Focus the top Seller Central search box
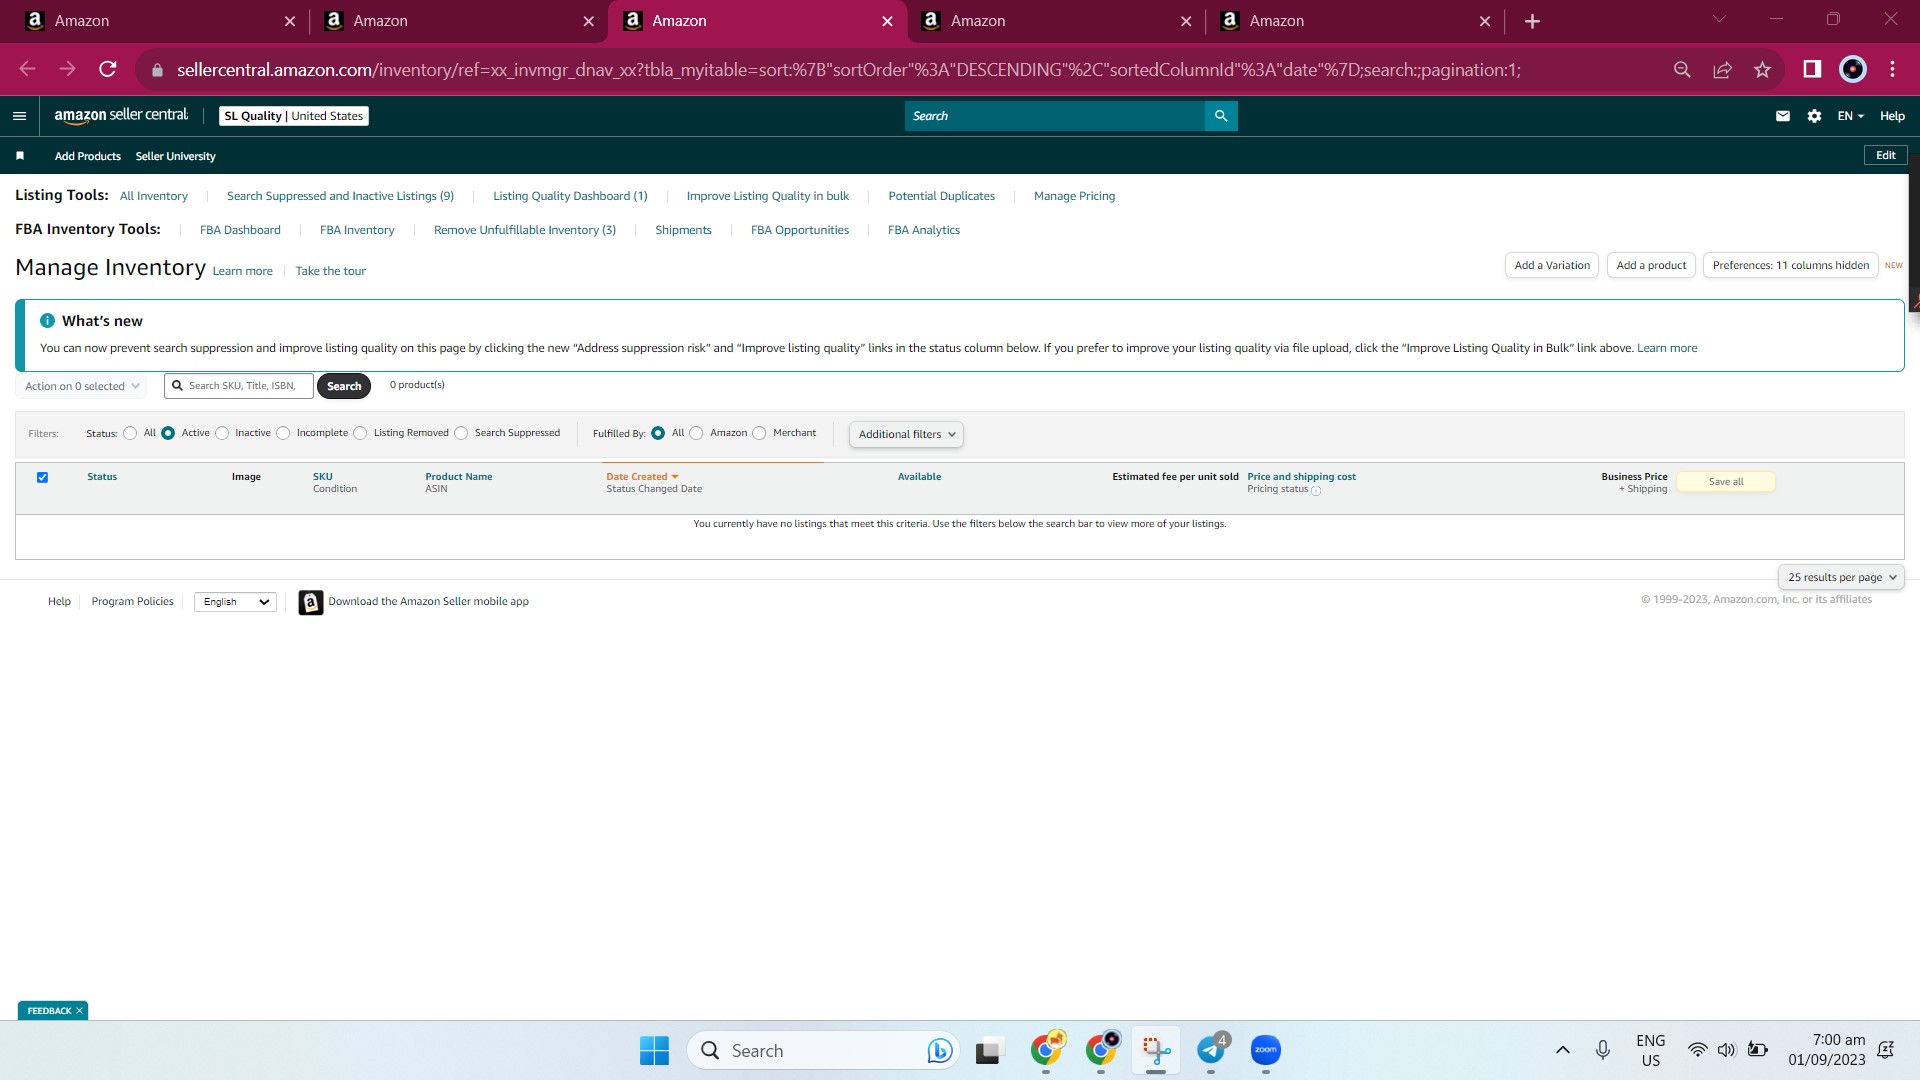The image size is (1920, 1080). pyautogui.click(x=1055, y=116)
